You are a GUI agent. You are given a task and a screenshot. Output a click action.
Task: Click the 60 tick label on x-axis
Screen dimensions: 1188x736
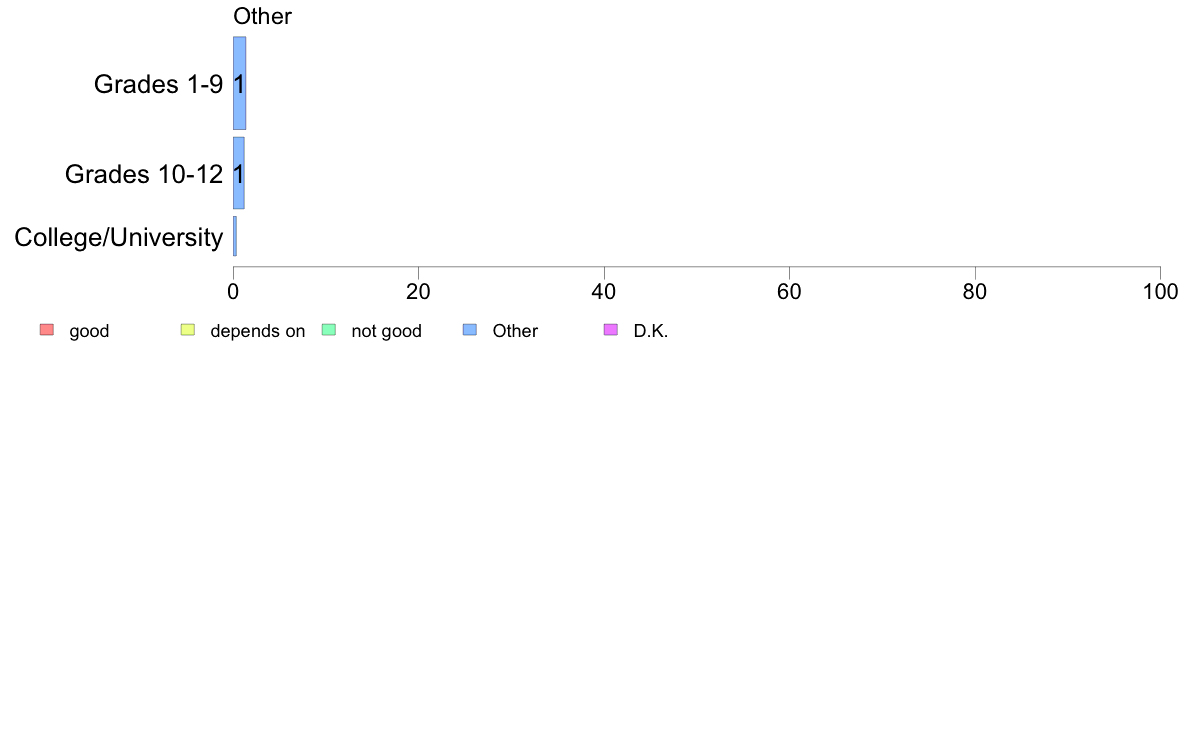pos(789,291)
